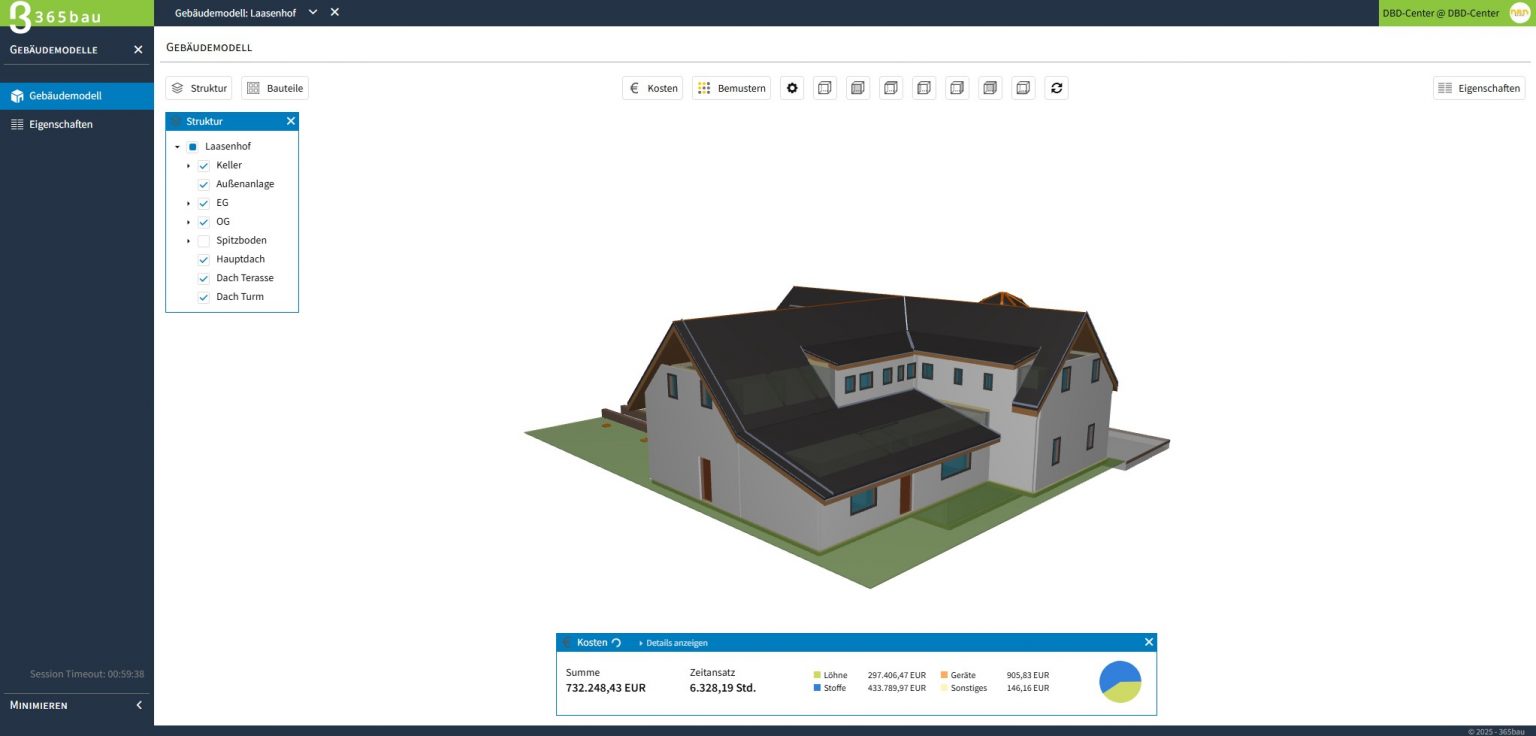Select the cube view icon next to the gear

pyautogui.click(x=825, y=88)
